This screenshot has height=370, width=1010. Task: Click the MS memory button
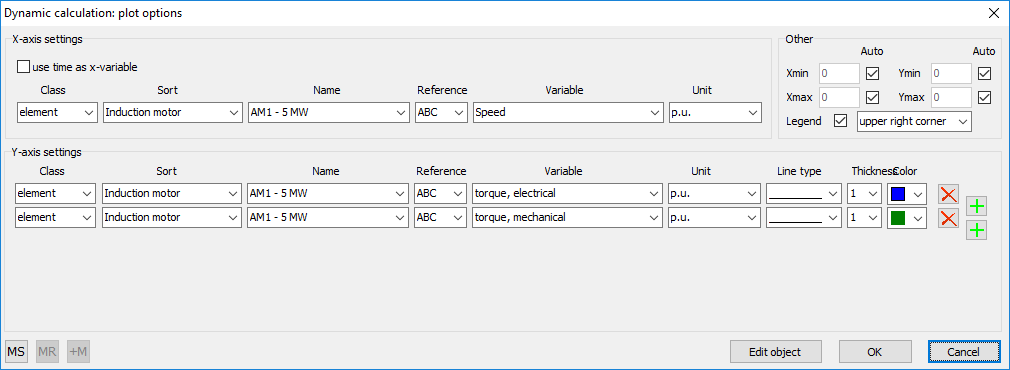16,352
